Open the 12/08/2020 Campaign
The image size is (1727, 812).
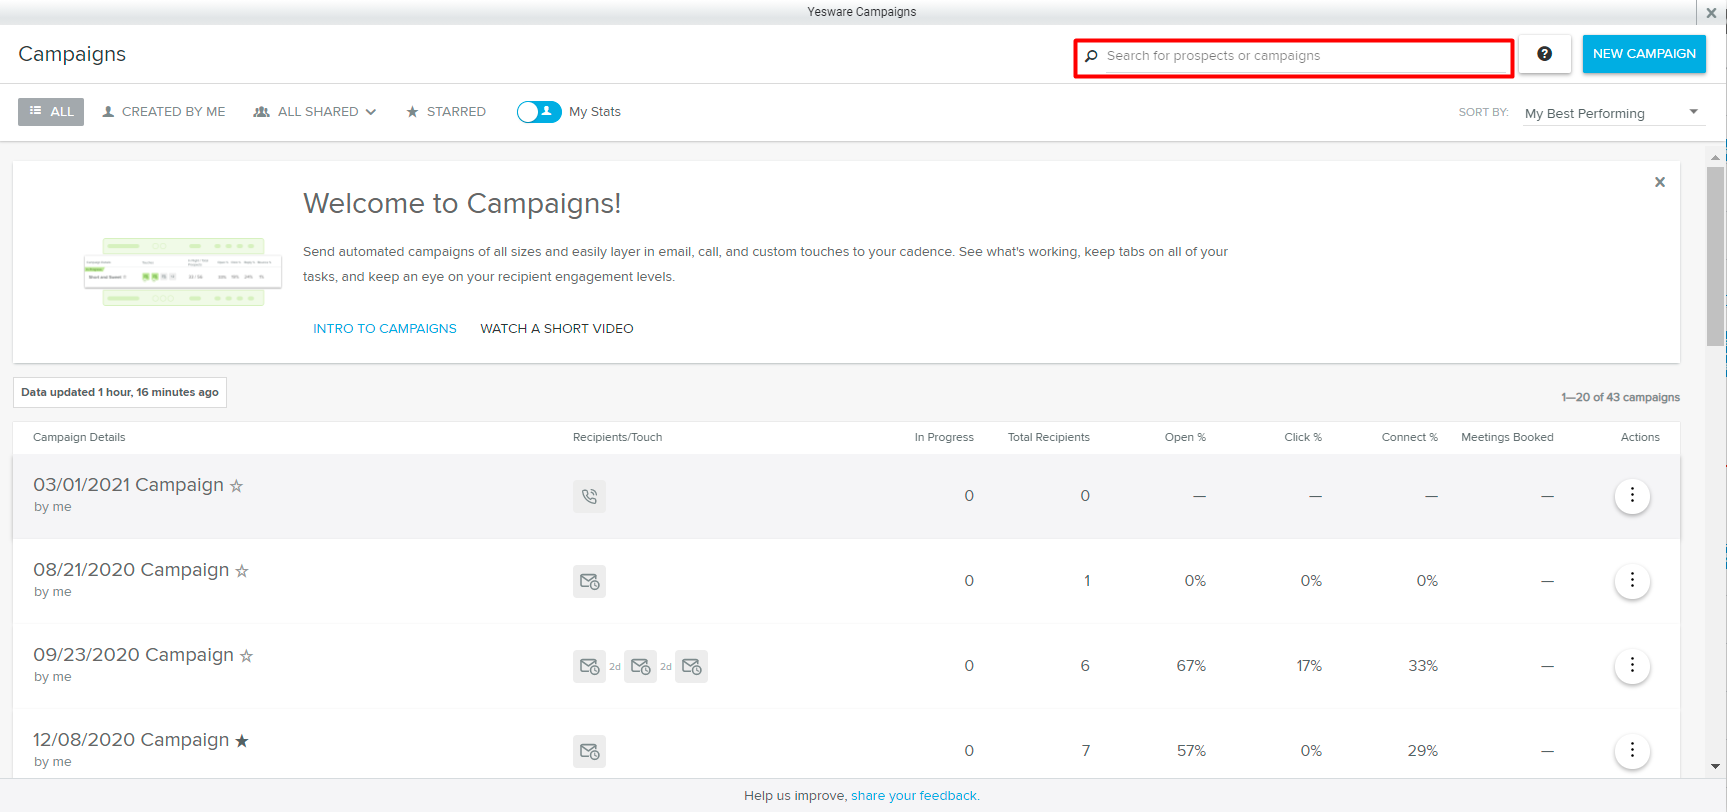pyautogui.click(x=131, y=740)
